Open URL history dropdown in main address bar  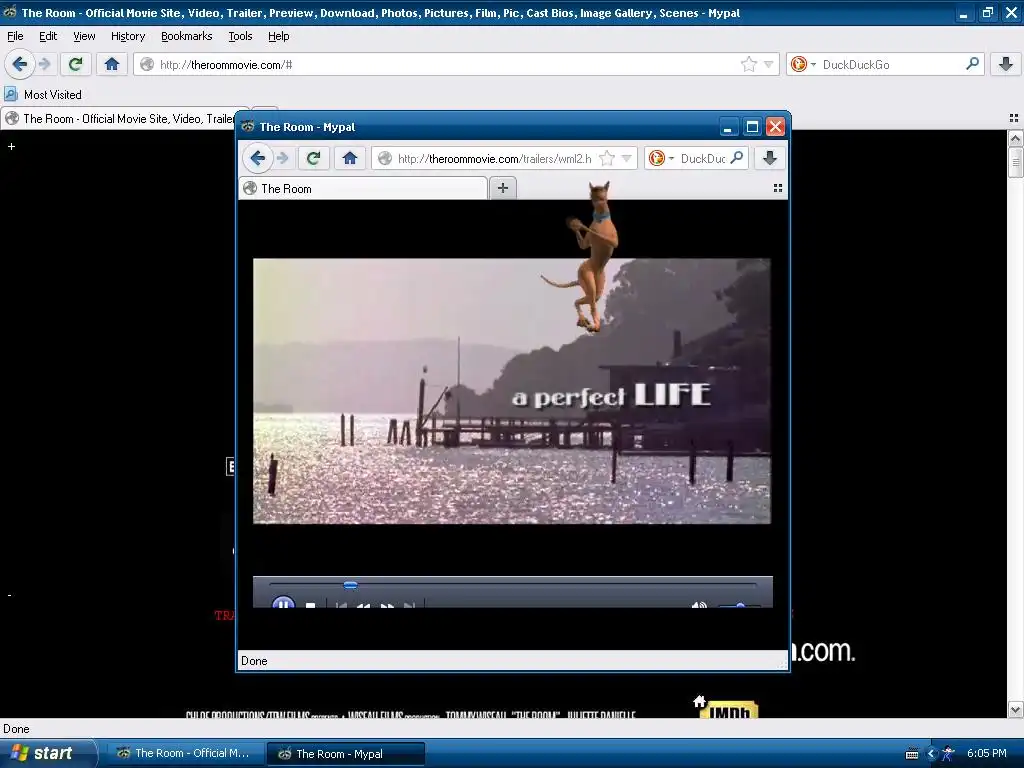(x=769, y=64)
